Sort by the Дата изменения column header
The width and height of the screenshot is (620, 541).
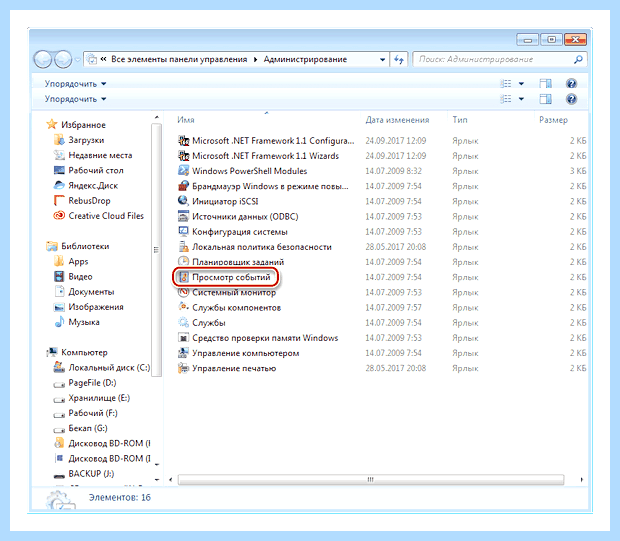397,120
